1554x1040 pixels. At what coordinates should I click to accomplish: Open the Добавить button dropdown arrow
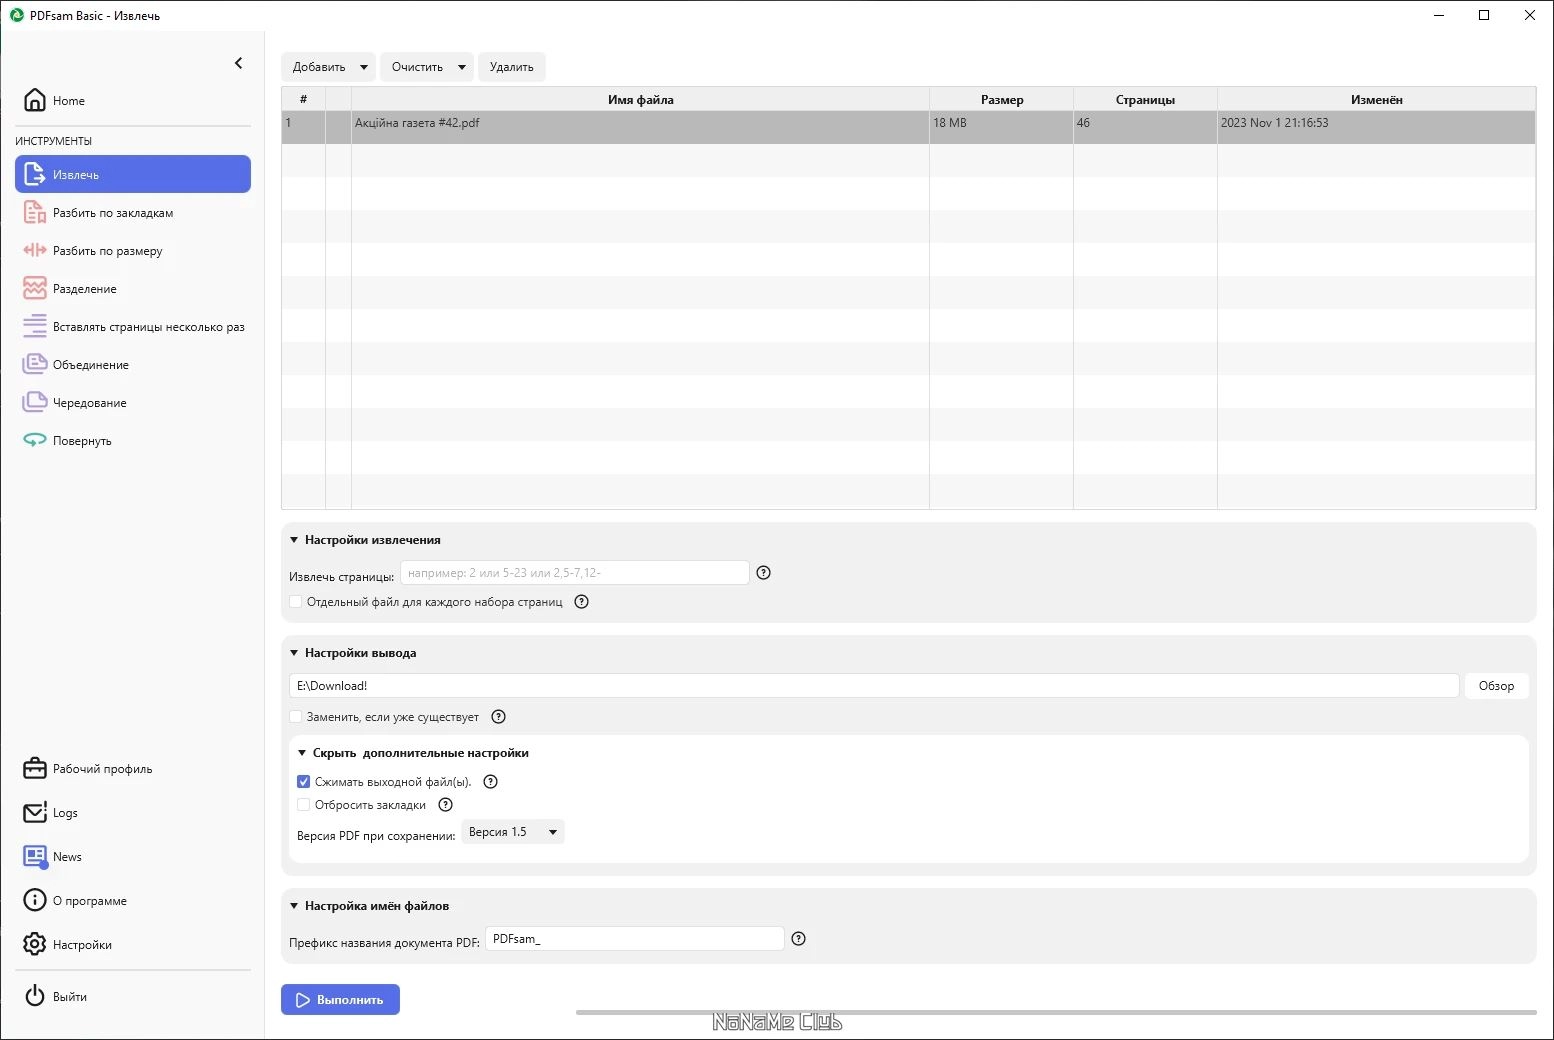click(364, 67)
